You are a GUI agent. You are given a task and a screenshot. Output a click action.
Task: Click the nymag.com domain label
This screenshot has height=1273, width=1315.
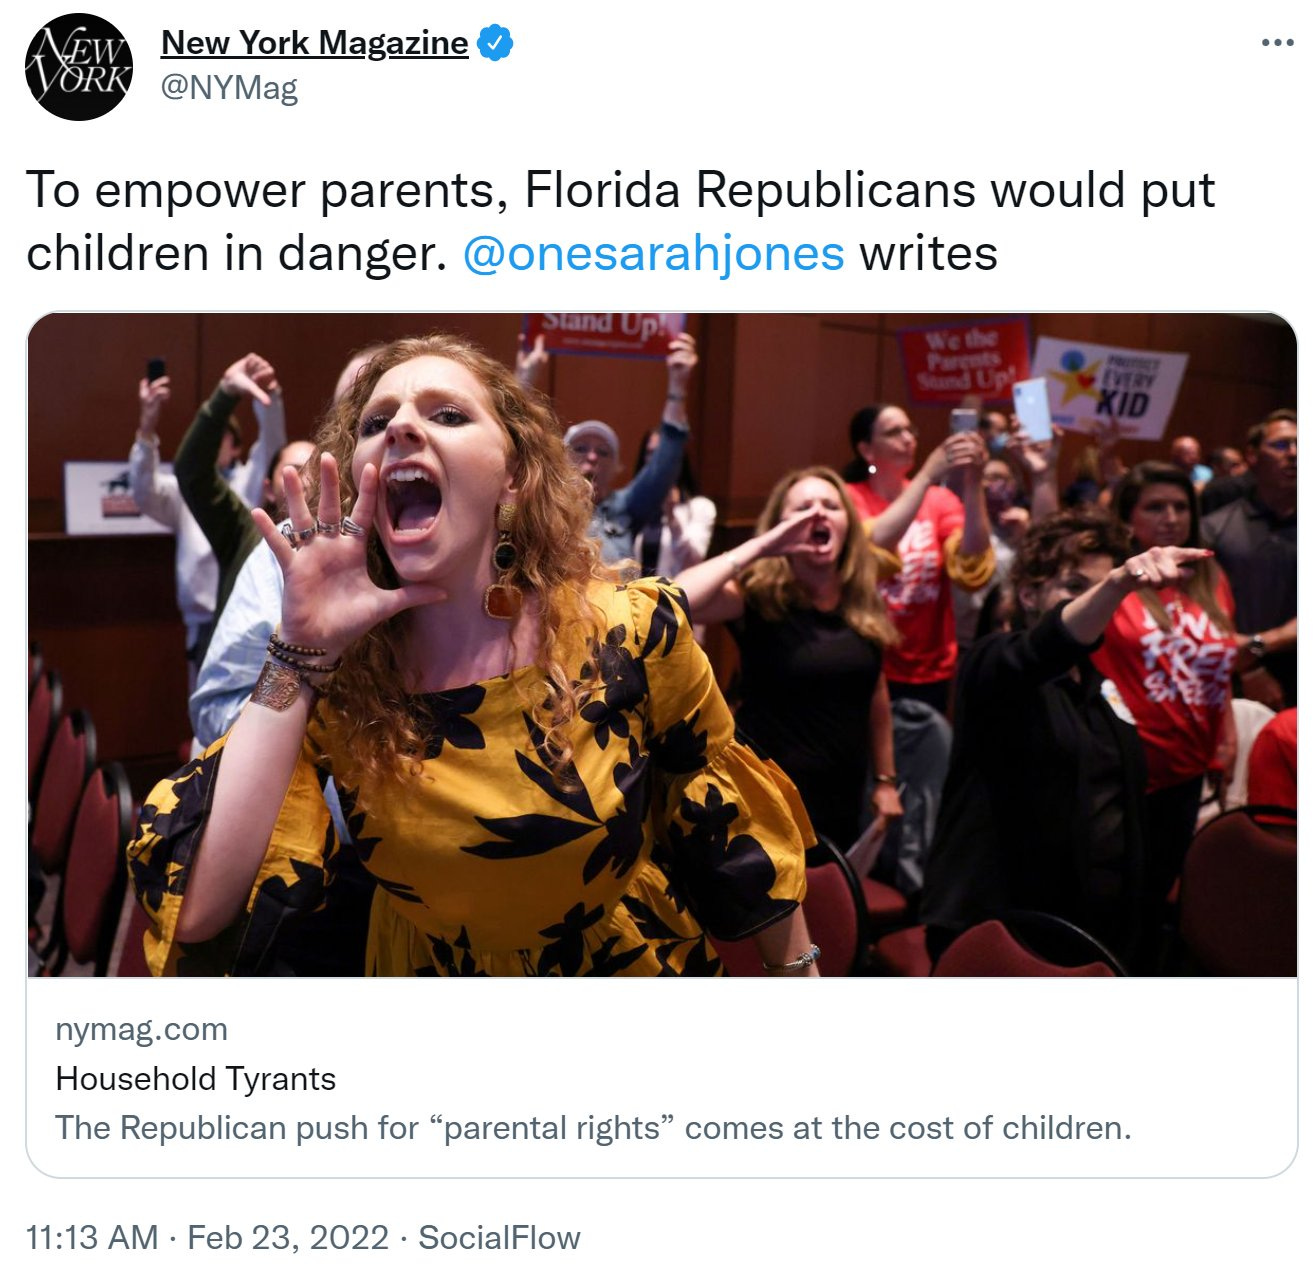tap(141, 1030)
